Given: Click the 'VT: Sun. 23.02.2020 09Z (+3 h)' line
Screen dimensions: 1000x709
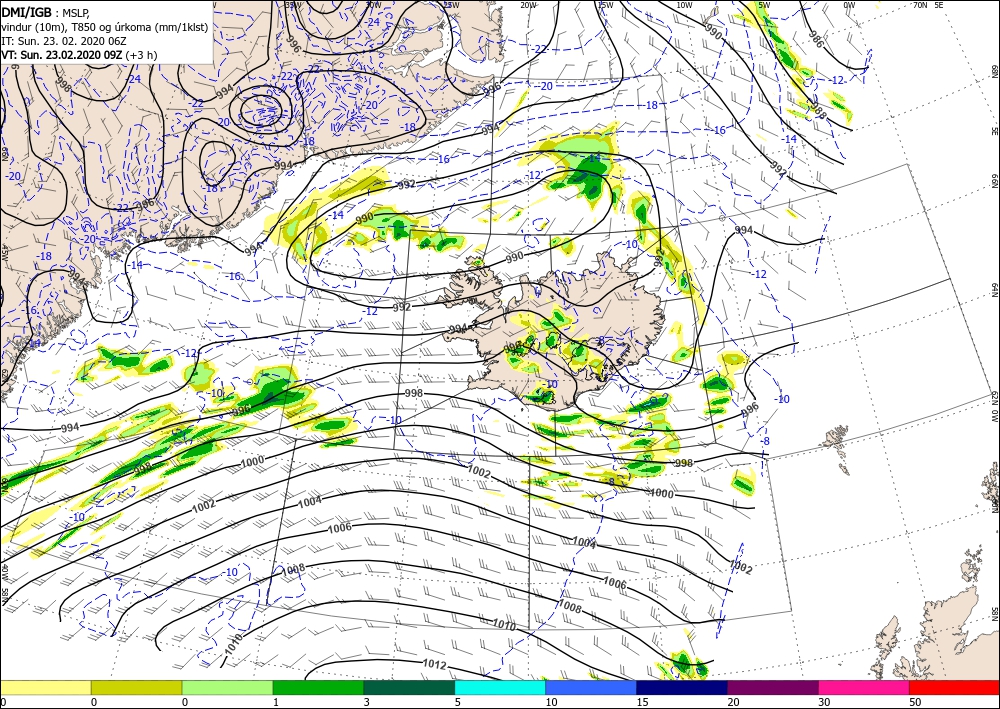Looking at the screenshot, I should (x=79, y=55).
